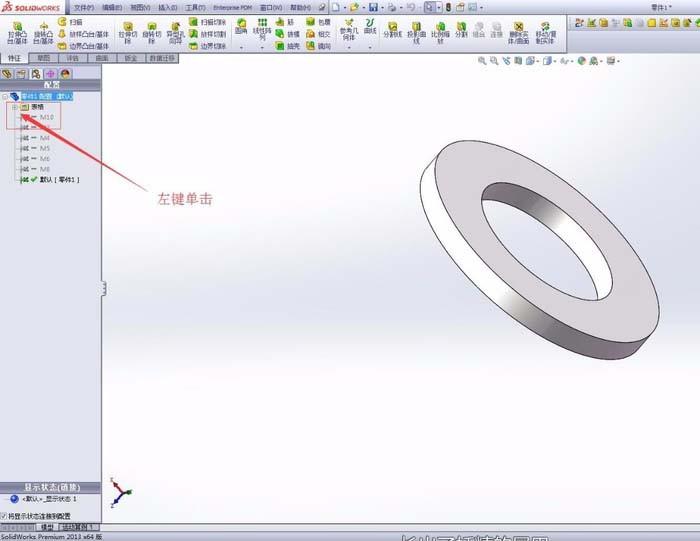Viewport: 700px width, 541px height.
Task: Select the Lofted Cut (放样切割) tool
Action: coord(208,34)
